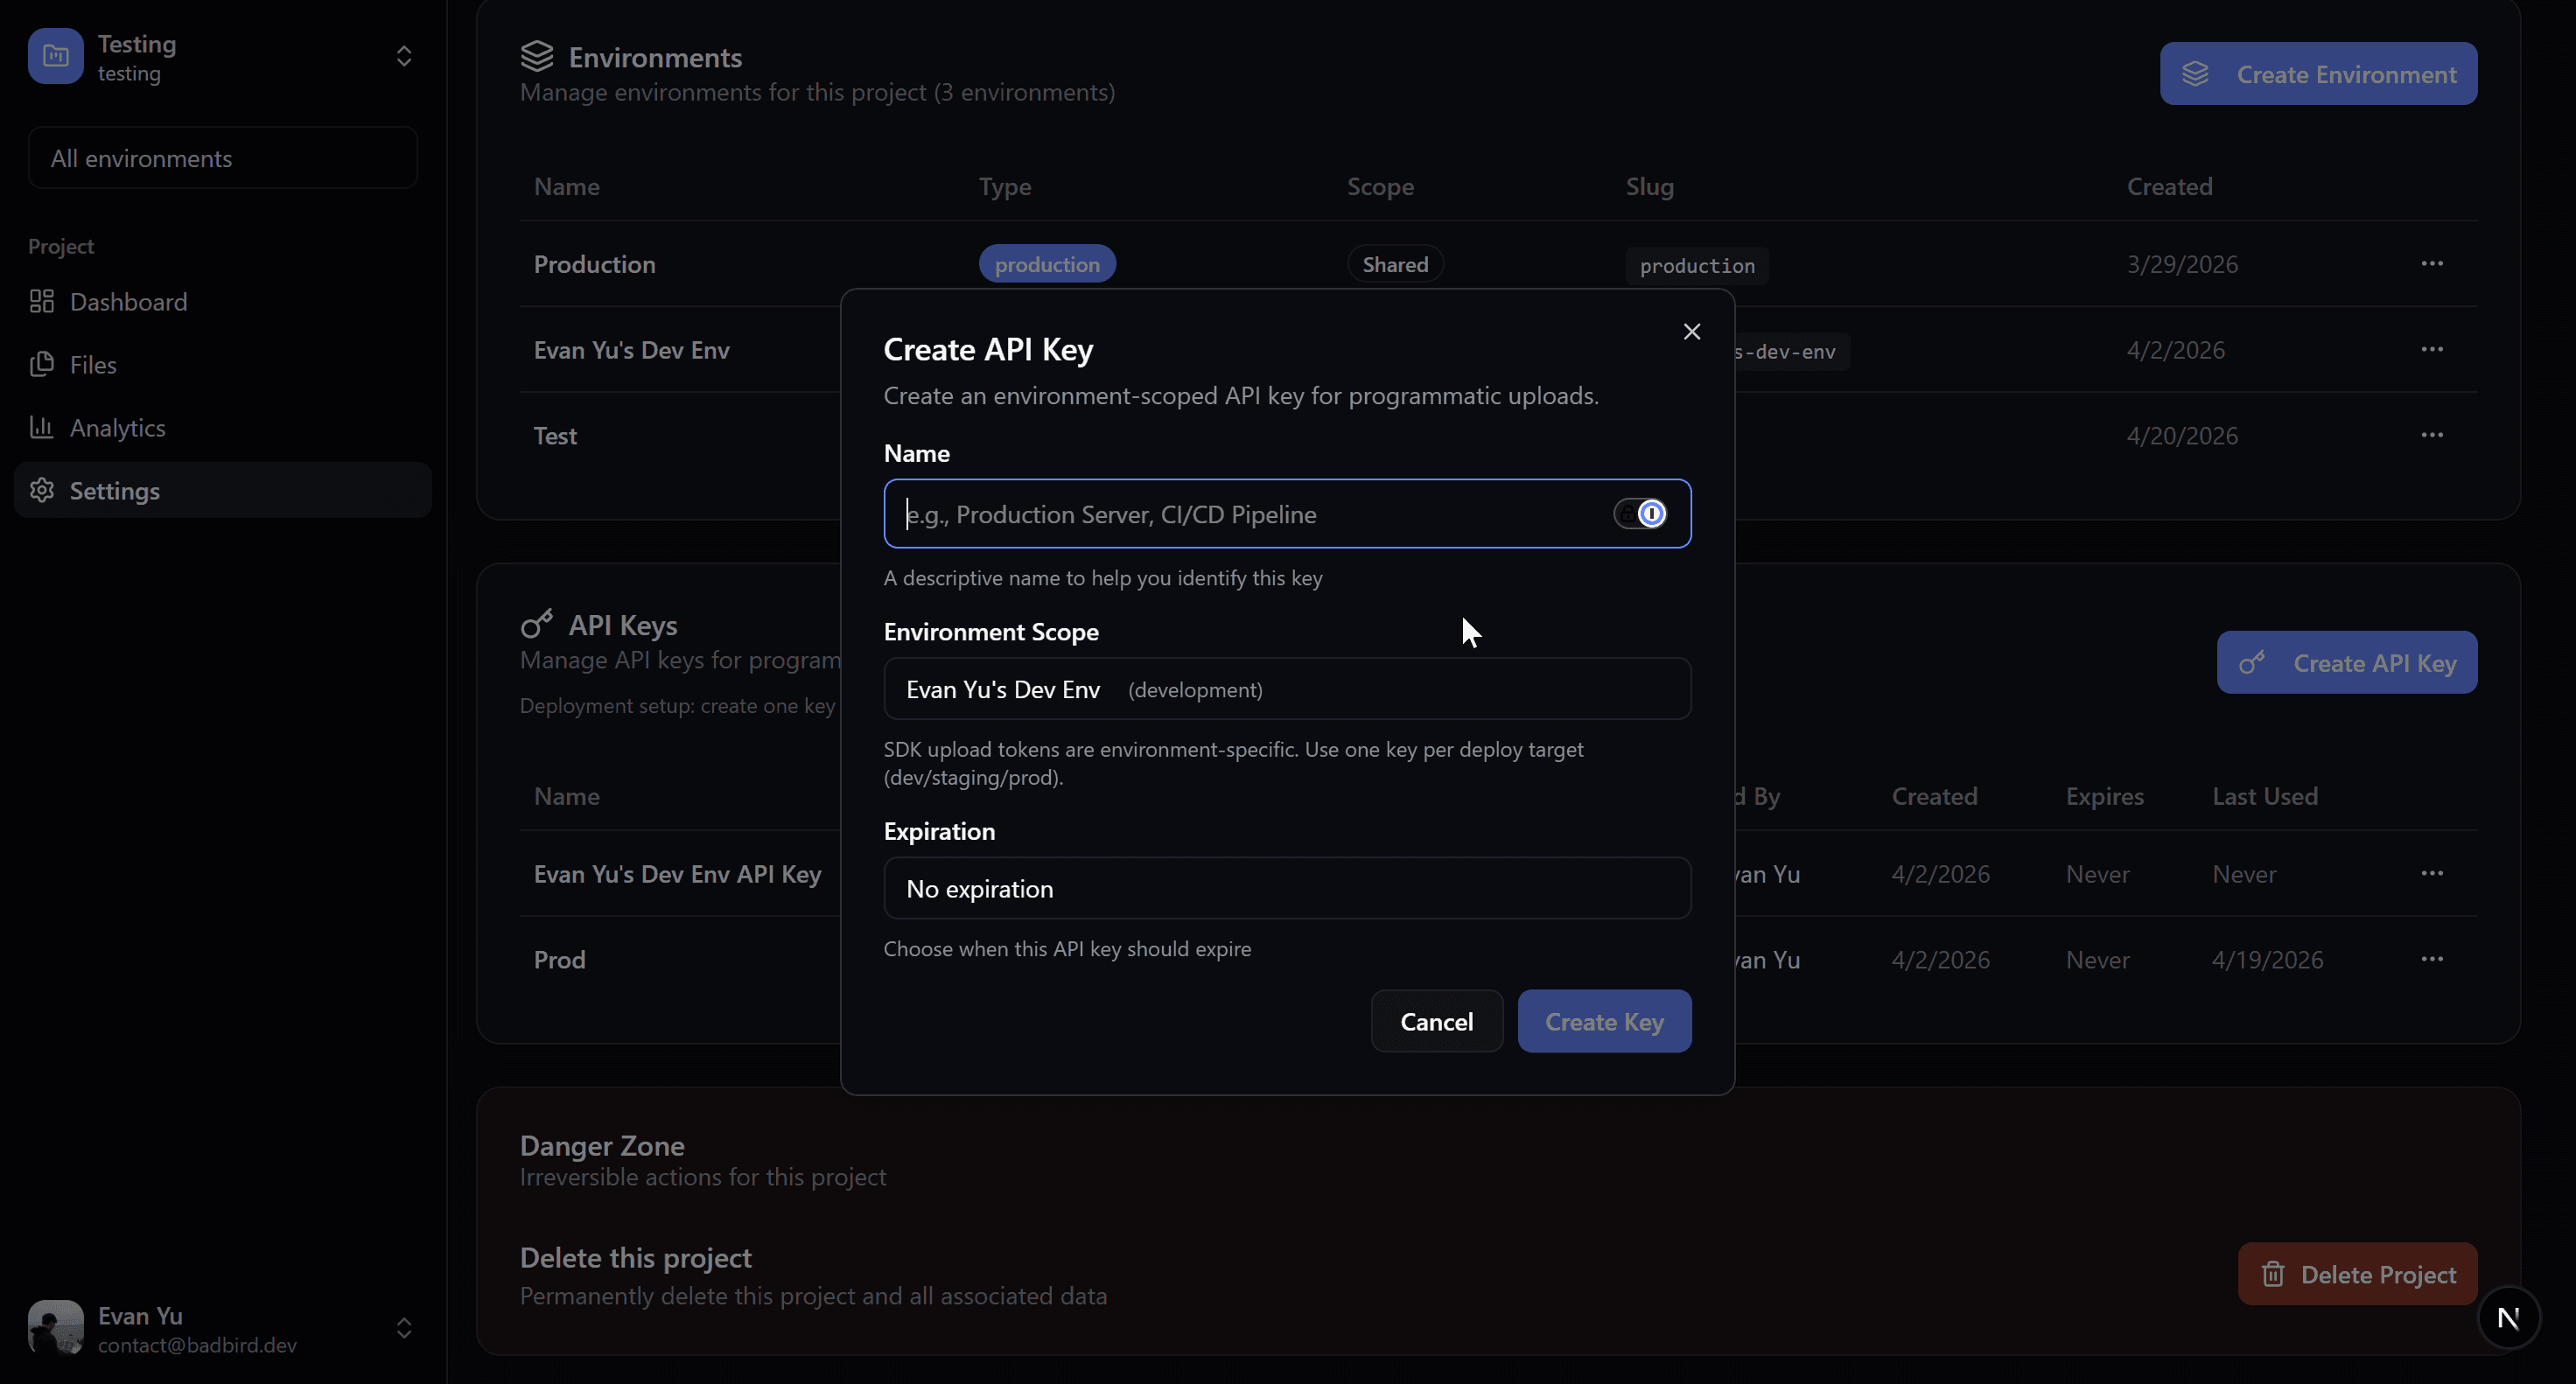Click Test environment name
The width and height of the screenshot is (2576, 1384).
pos(555,436)
